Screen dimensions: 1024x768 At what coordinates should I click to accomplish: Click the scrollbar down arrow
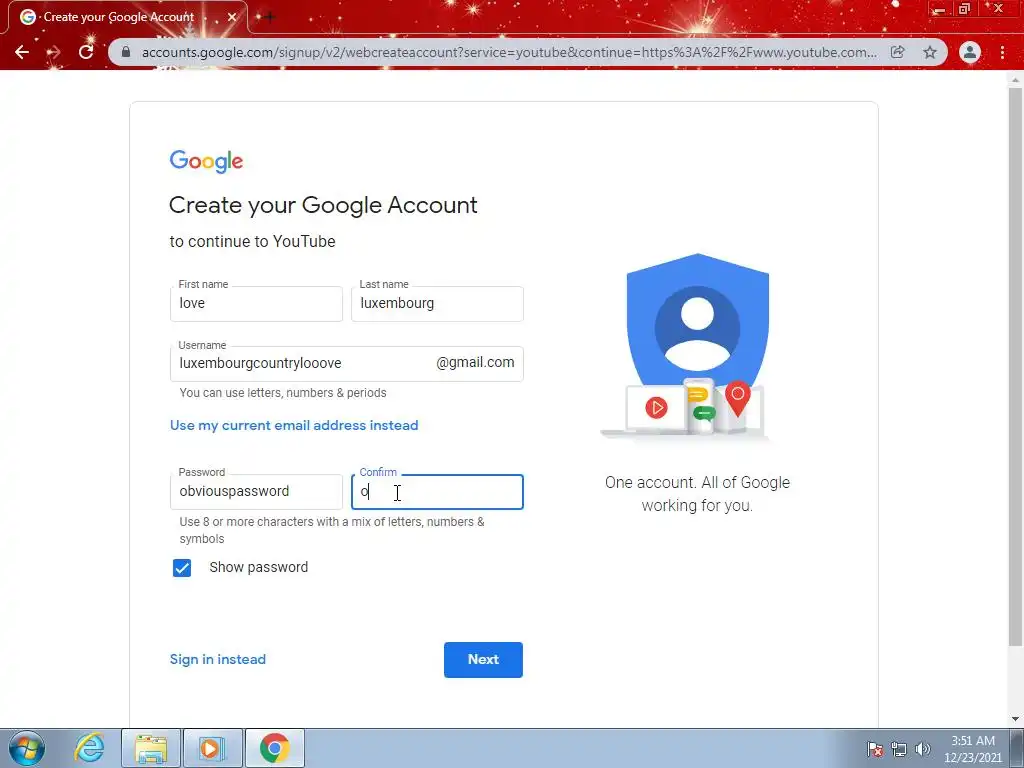[1015, 719]
